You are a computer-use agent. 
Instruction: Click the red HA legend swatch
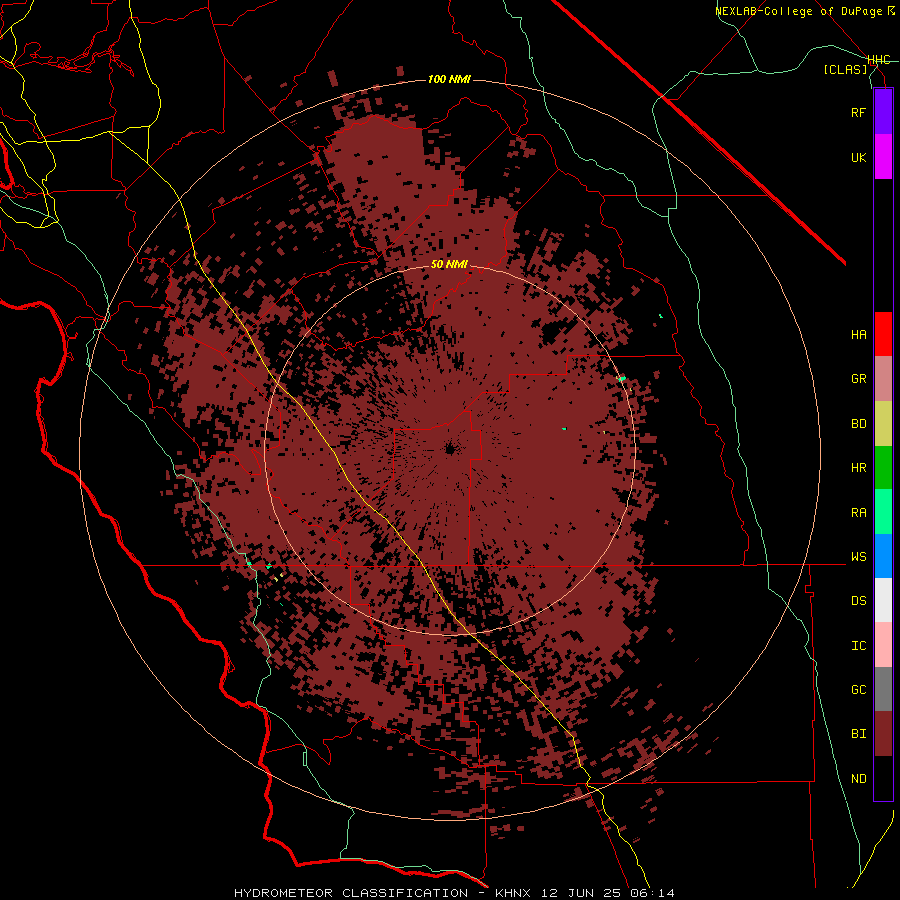pos(883,334)
